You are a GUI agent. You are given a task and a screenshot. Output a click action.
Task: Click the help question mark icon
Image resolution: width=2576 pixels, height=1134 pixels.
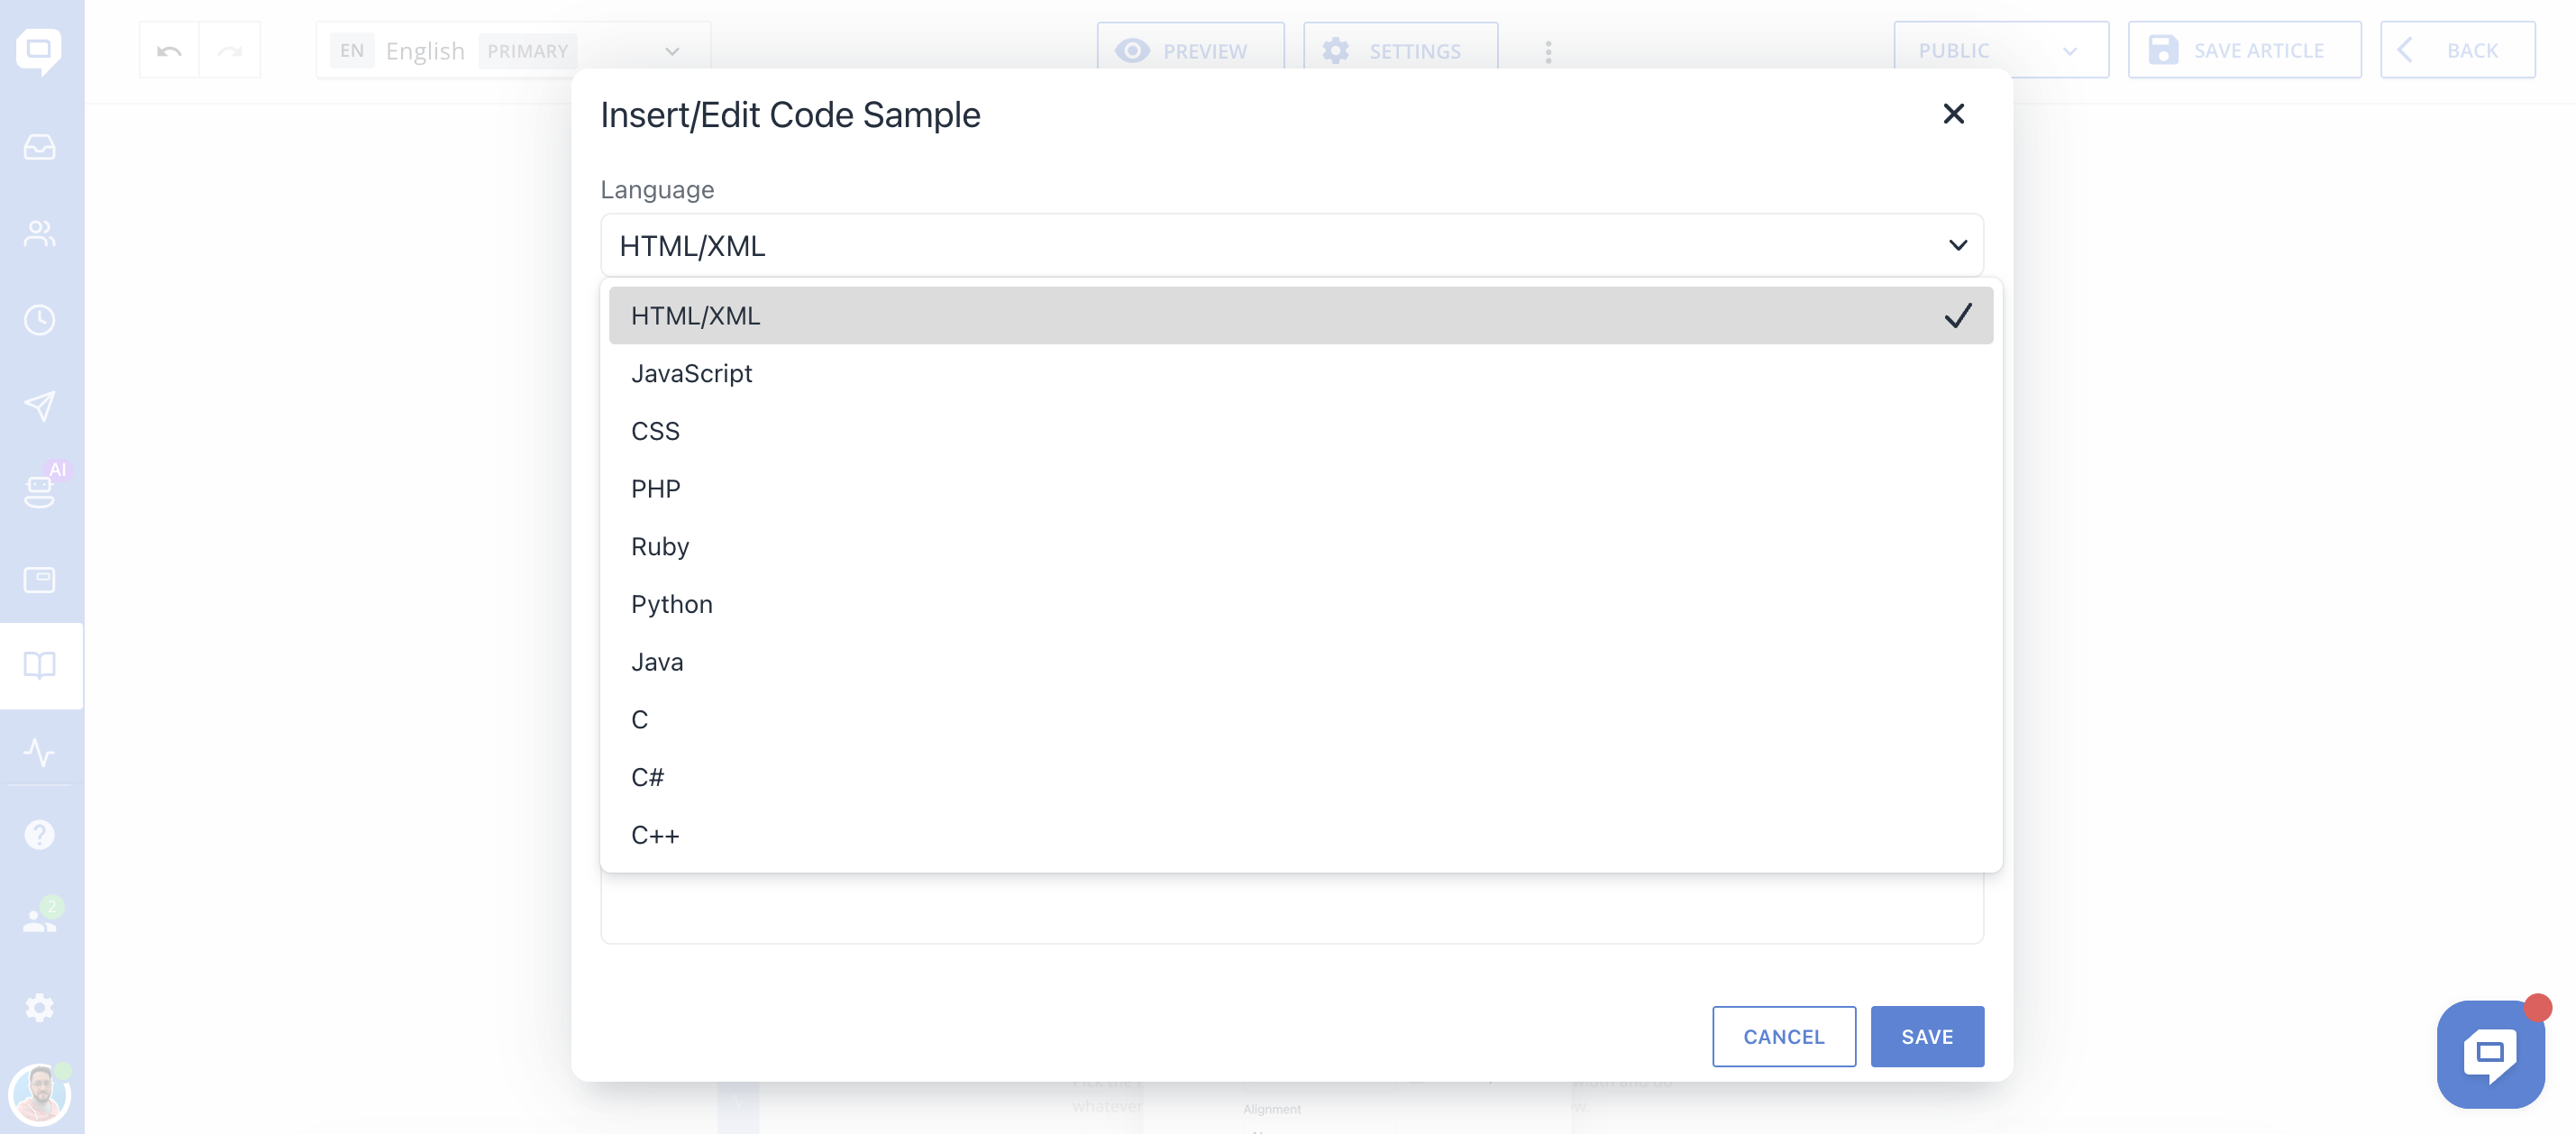tap(40, 835)
